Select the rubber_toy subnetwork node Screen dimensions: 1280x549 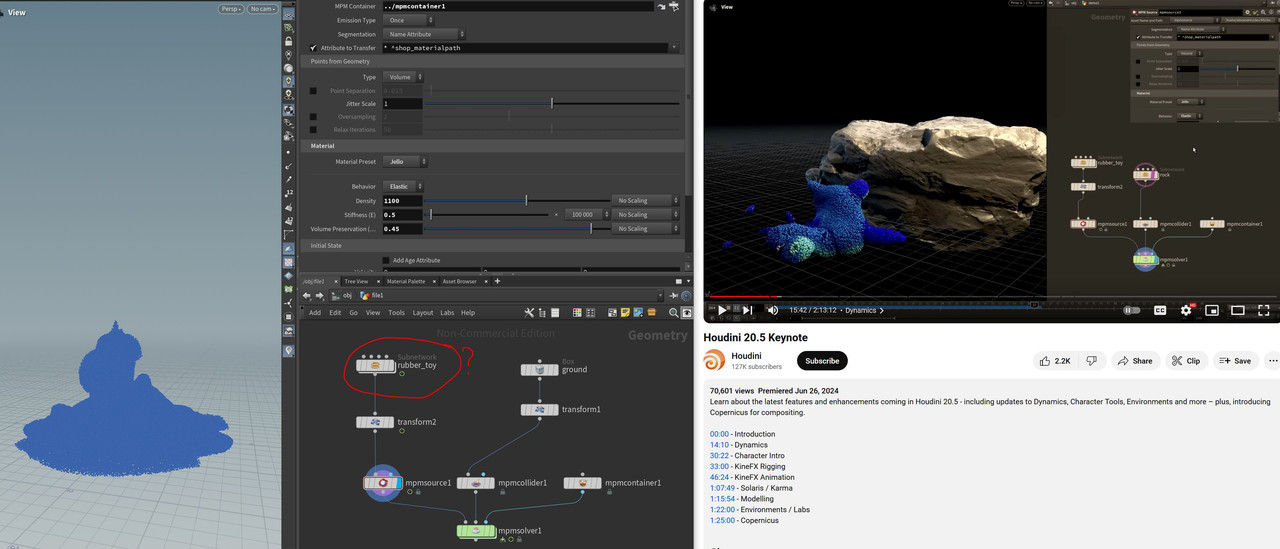pos(375,365)
